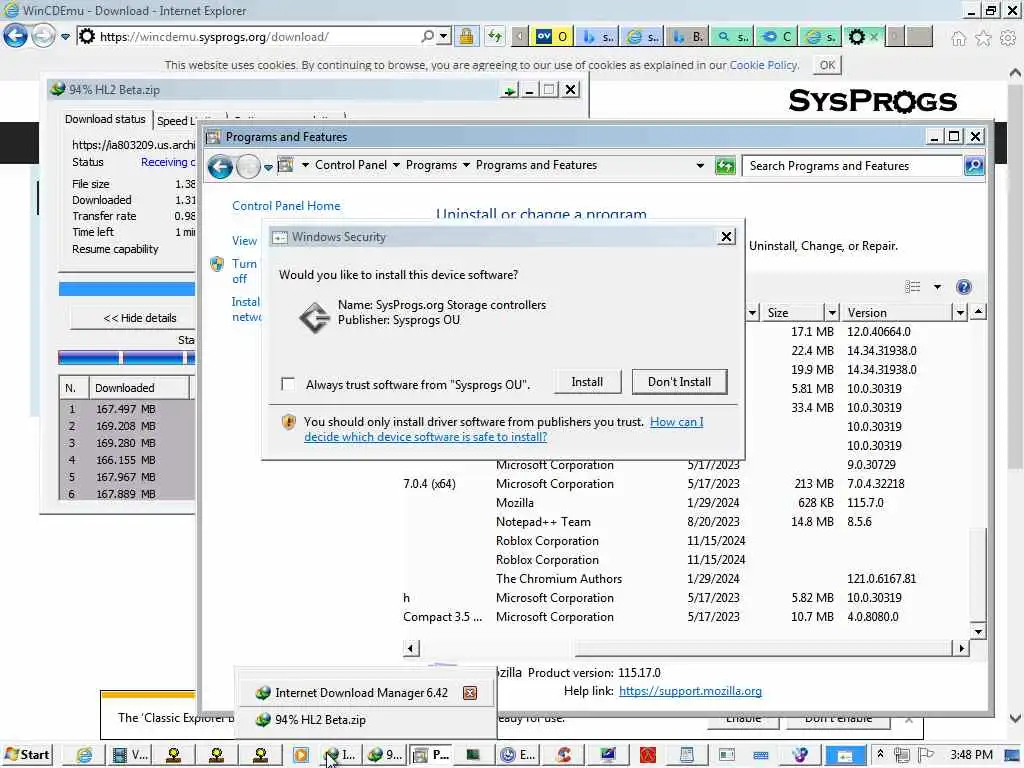Open orange media player taskbar icon
Image resolution: width=1024 pixels, height=768 pixels.
coord(300,755)
